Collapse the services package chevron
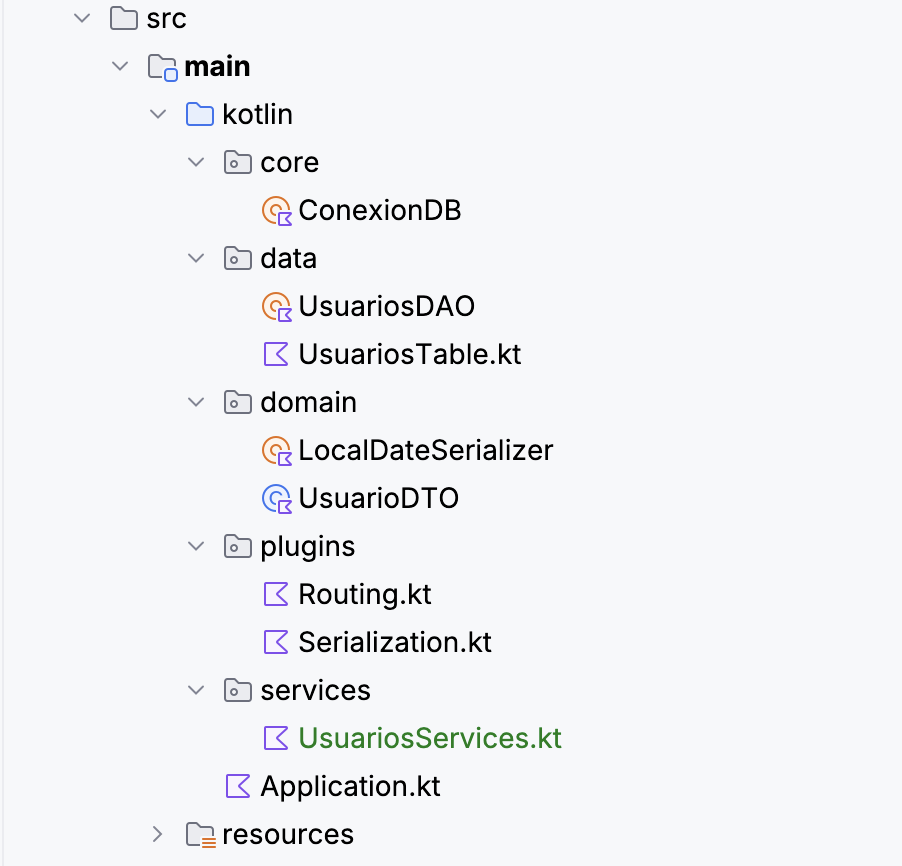 point(196,690)
